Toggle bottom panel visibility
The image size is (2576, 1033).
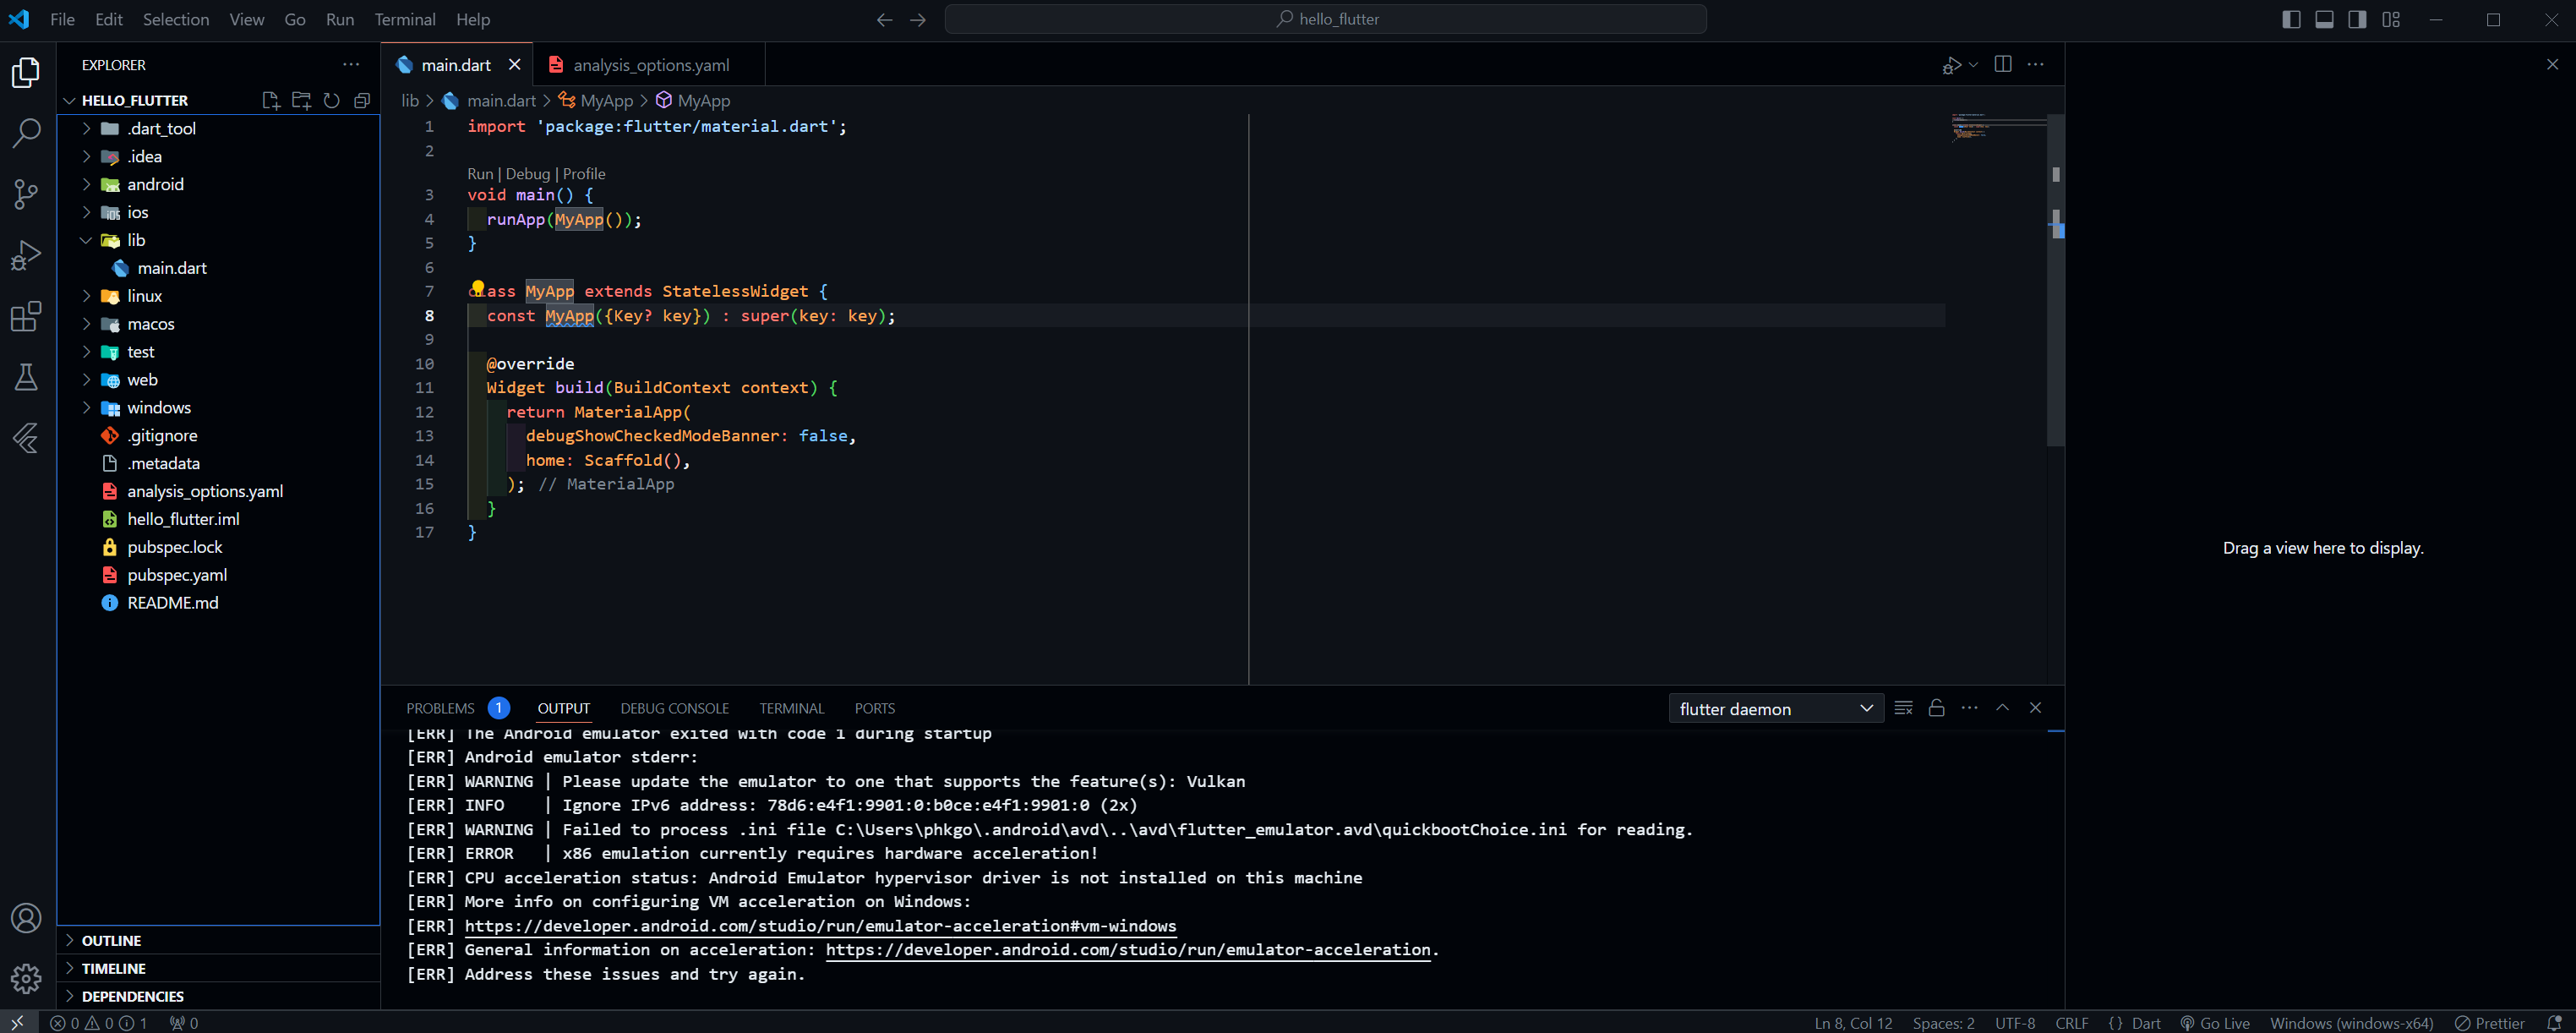pos(2324,19)
